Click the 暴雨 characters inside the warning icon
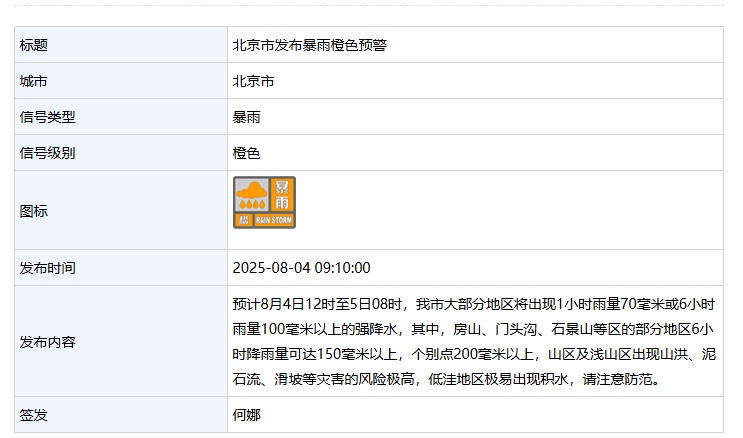Image resolution: width=743 pixels, height=438 pixels. 282,194
